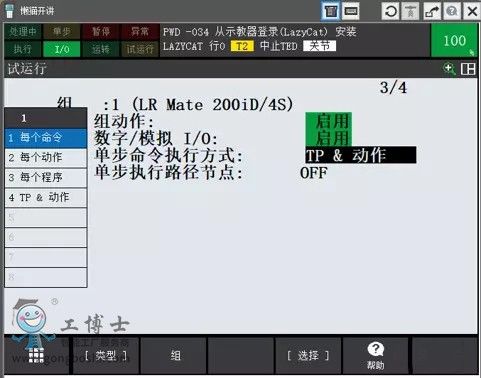481x378 pixels.
Task: Click the zoom-in magnifier icon
Action: (x=449, y=69)
